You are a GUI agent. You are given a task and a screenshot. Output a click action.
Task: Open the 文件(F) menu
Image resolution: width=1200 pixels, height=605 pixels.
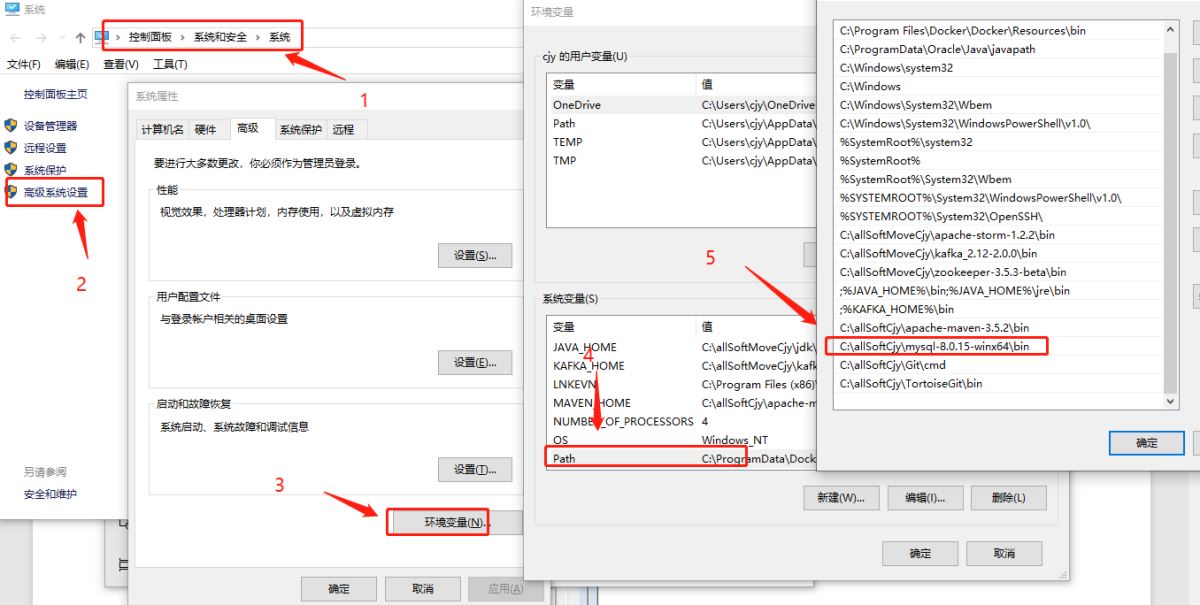pyautogui.click(x=24, y=64)
